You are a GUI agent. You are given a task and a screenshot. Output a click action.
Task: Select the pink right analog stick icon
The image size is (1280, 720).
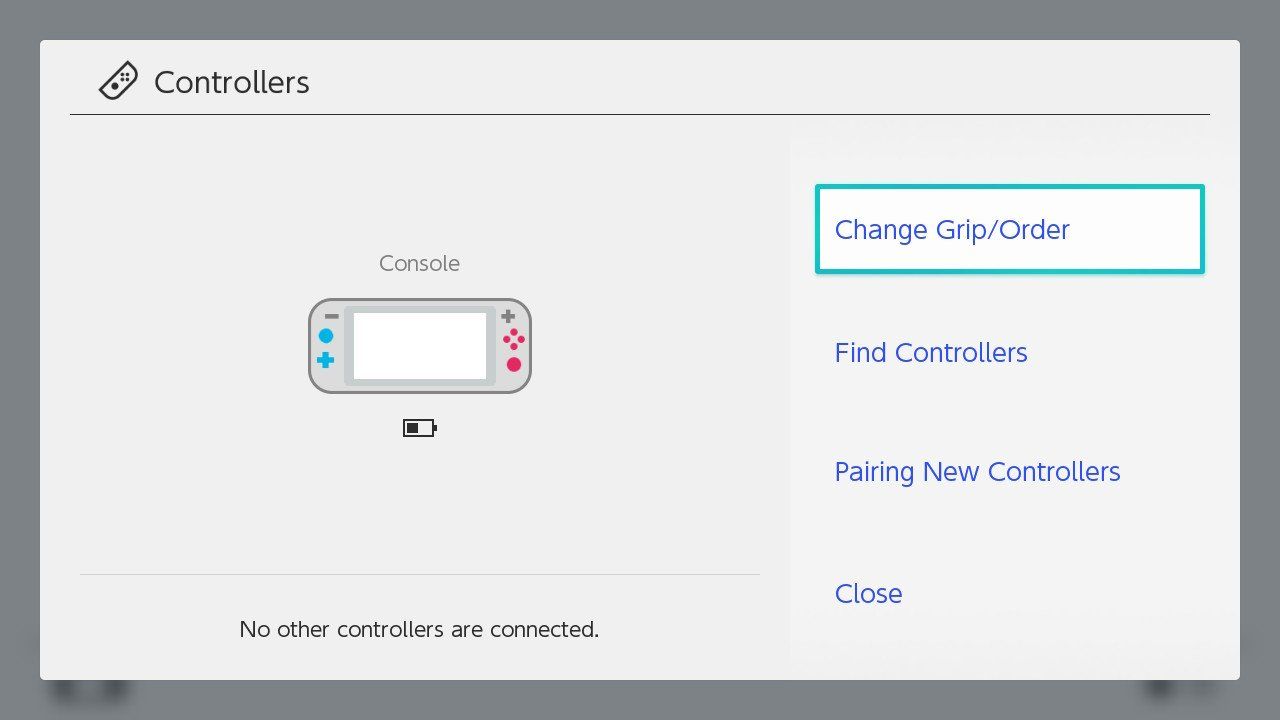[x=513, y=364]
